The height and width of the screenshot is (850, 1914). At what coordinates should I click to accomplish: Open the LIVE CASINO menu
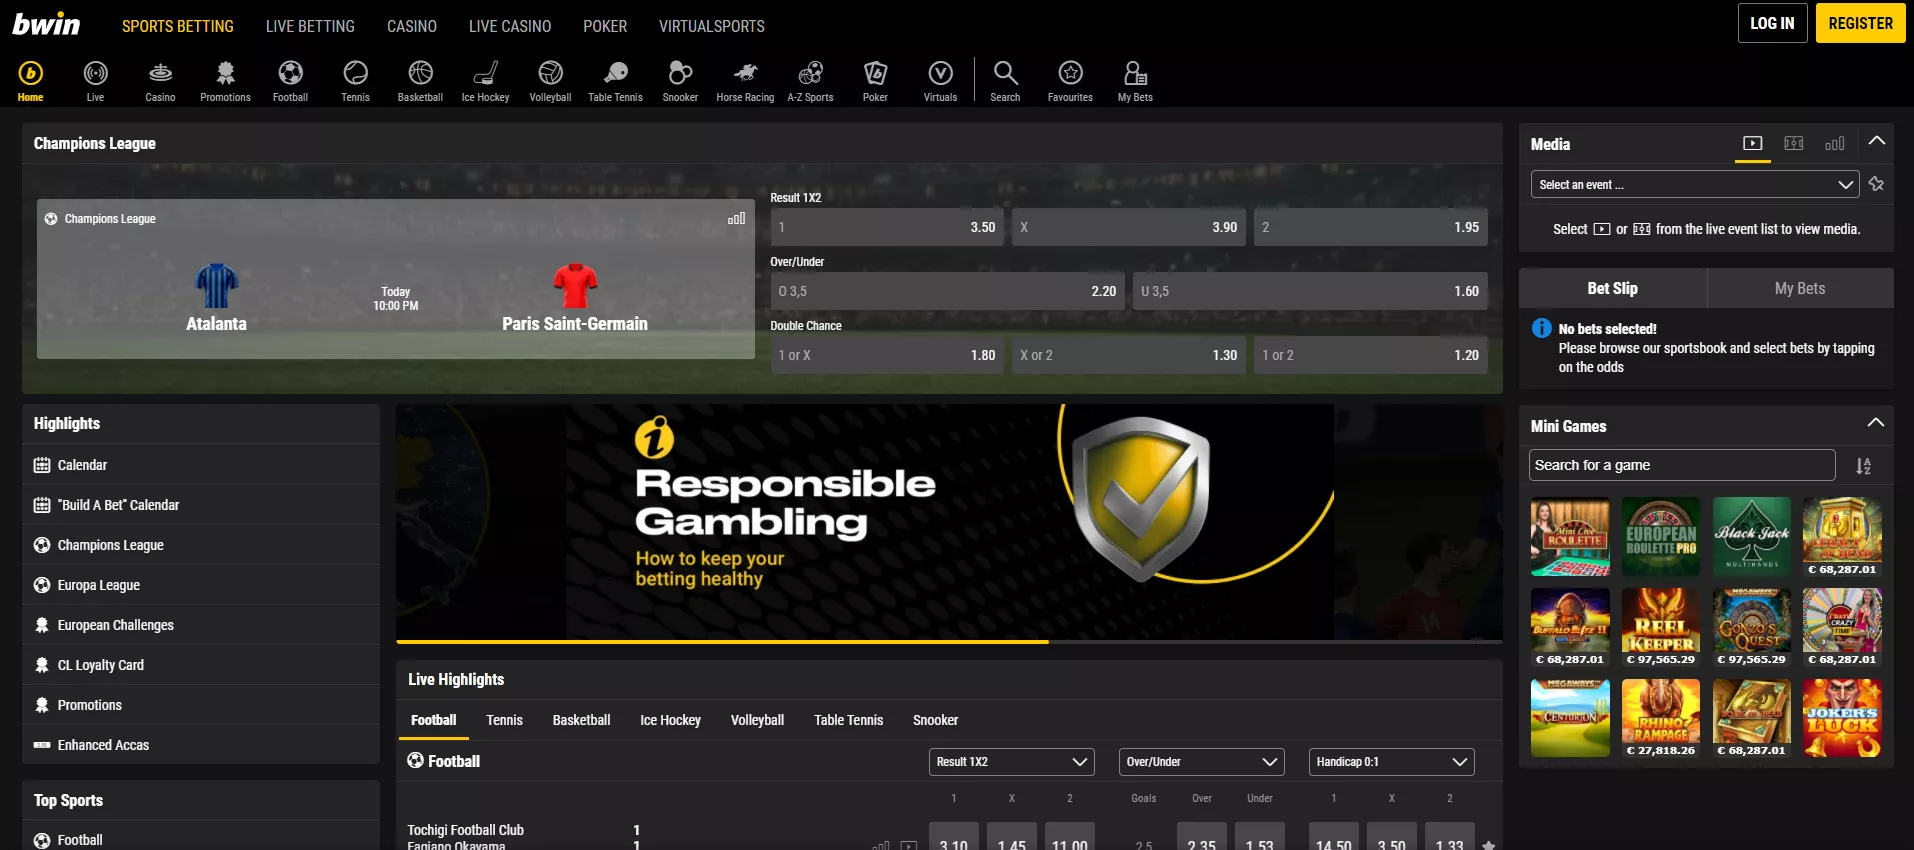(x=510, y=26)
